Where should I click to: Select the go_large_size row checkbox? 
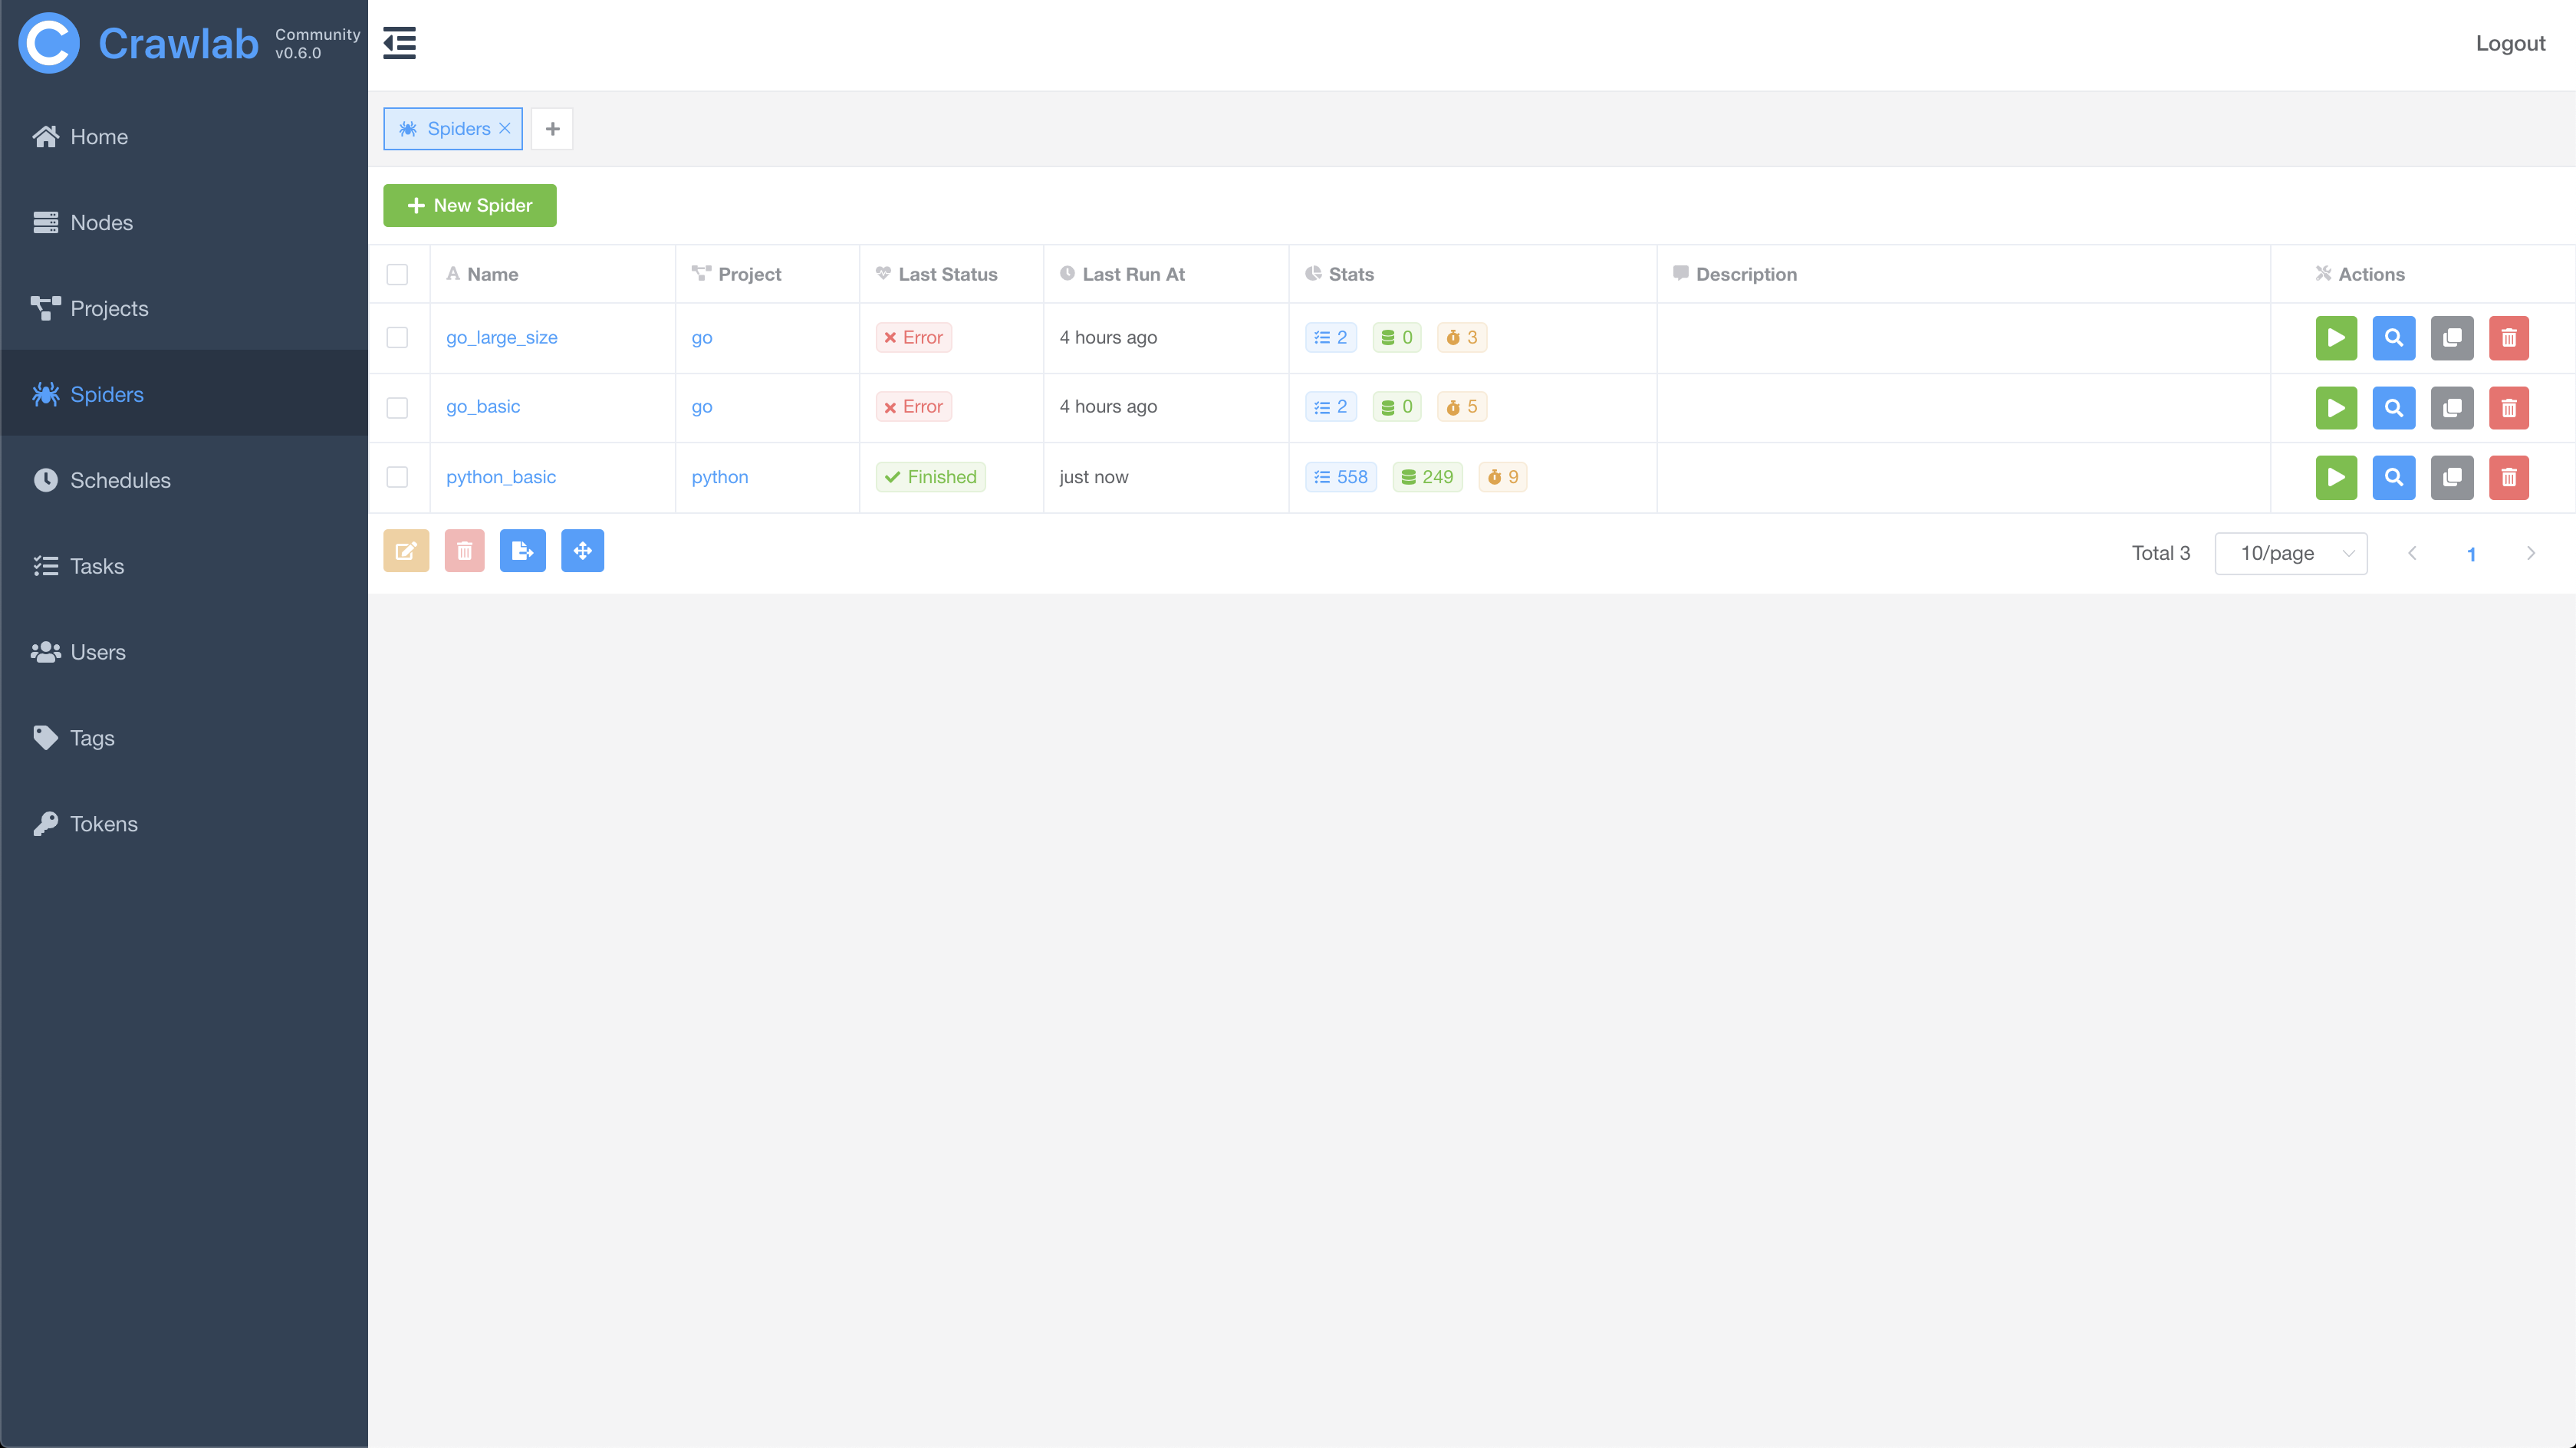(x=397, y=338)
